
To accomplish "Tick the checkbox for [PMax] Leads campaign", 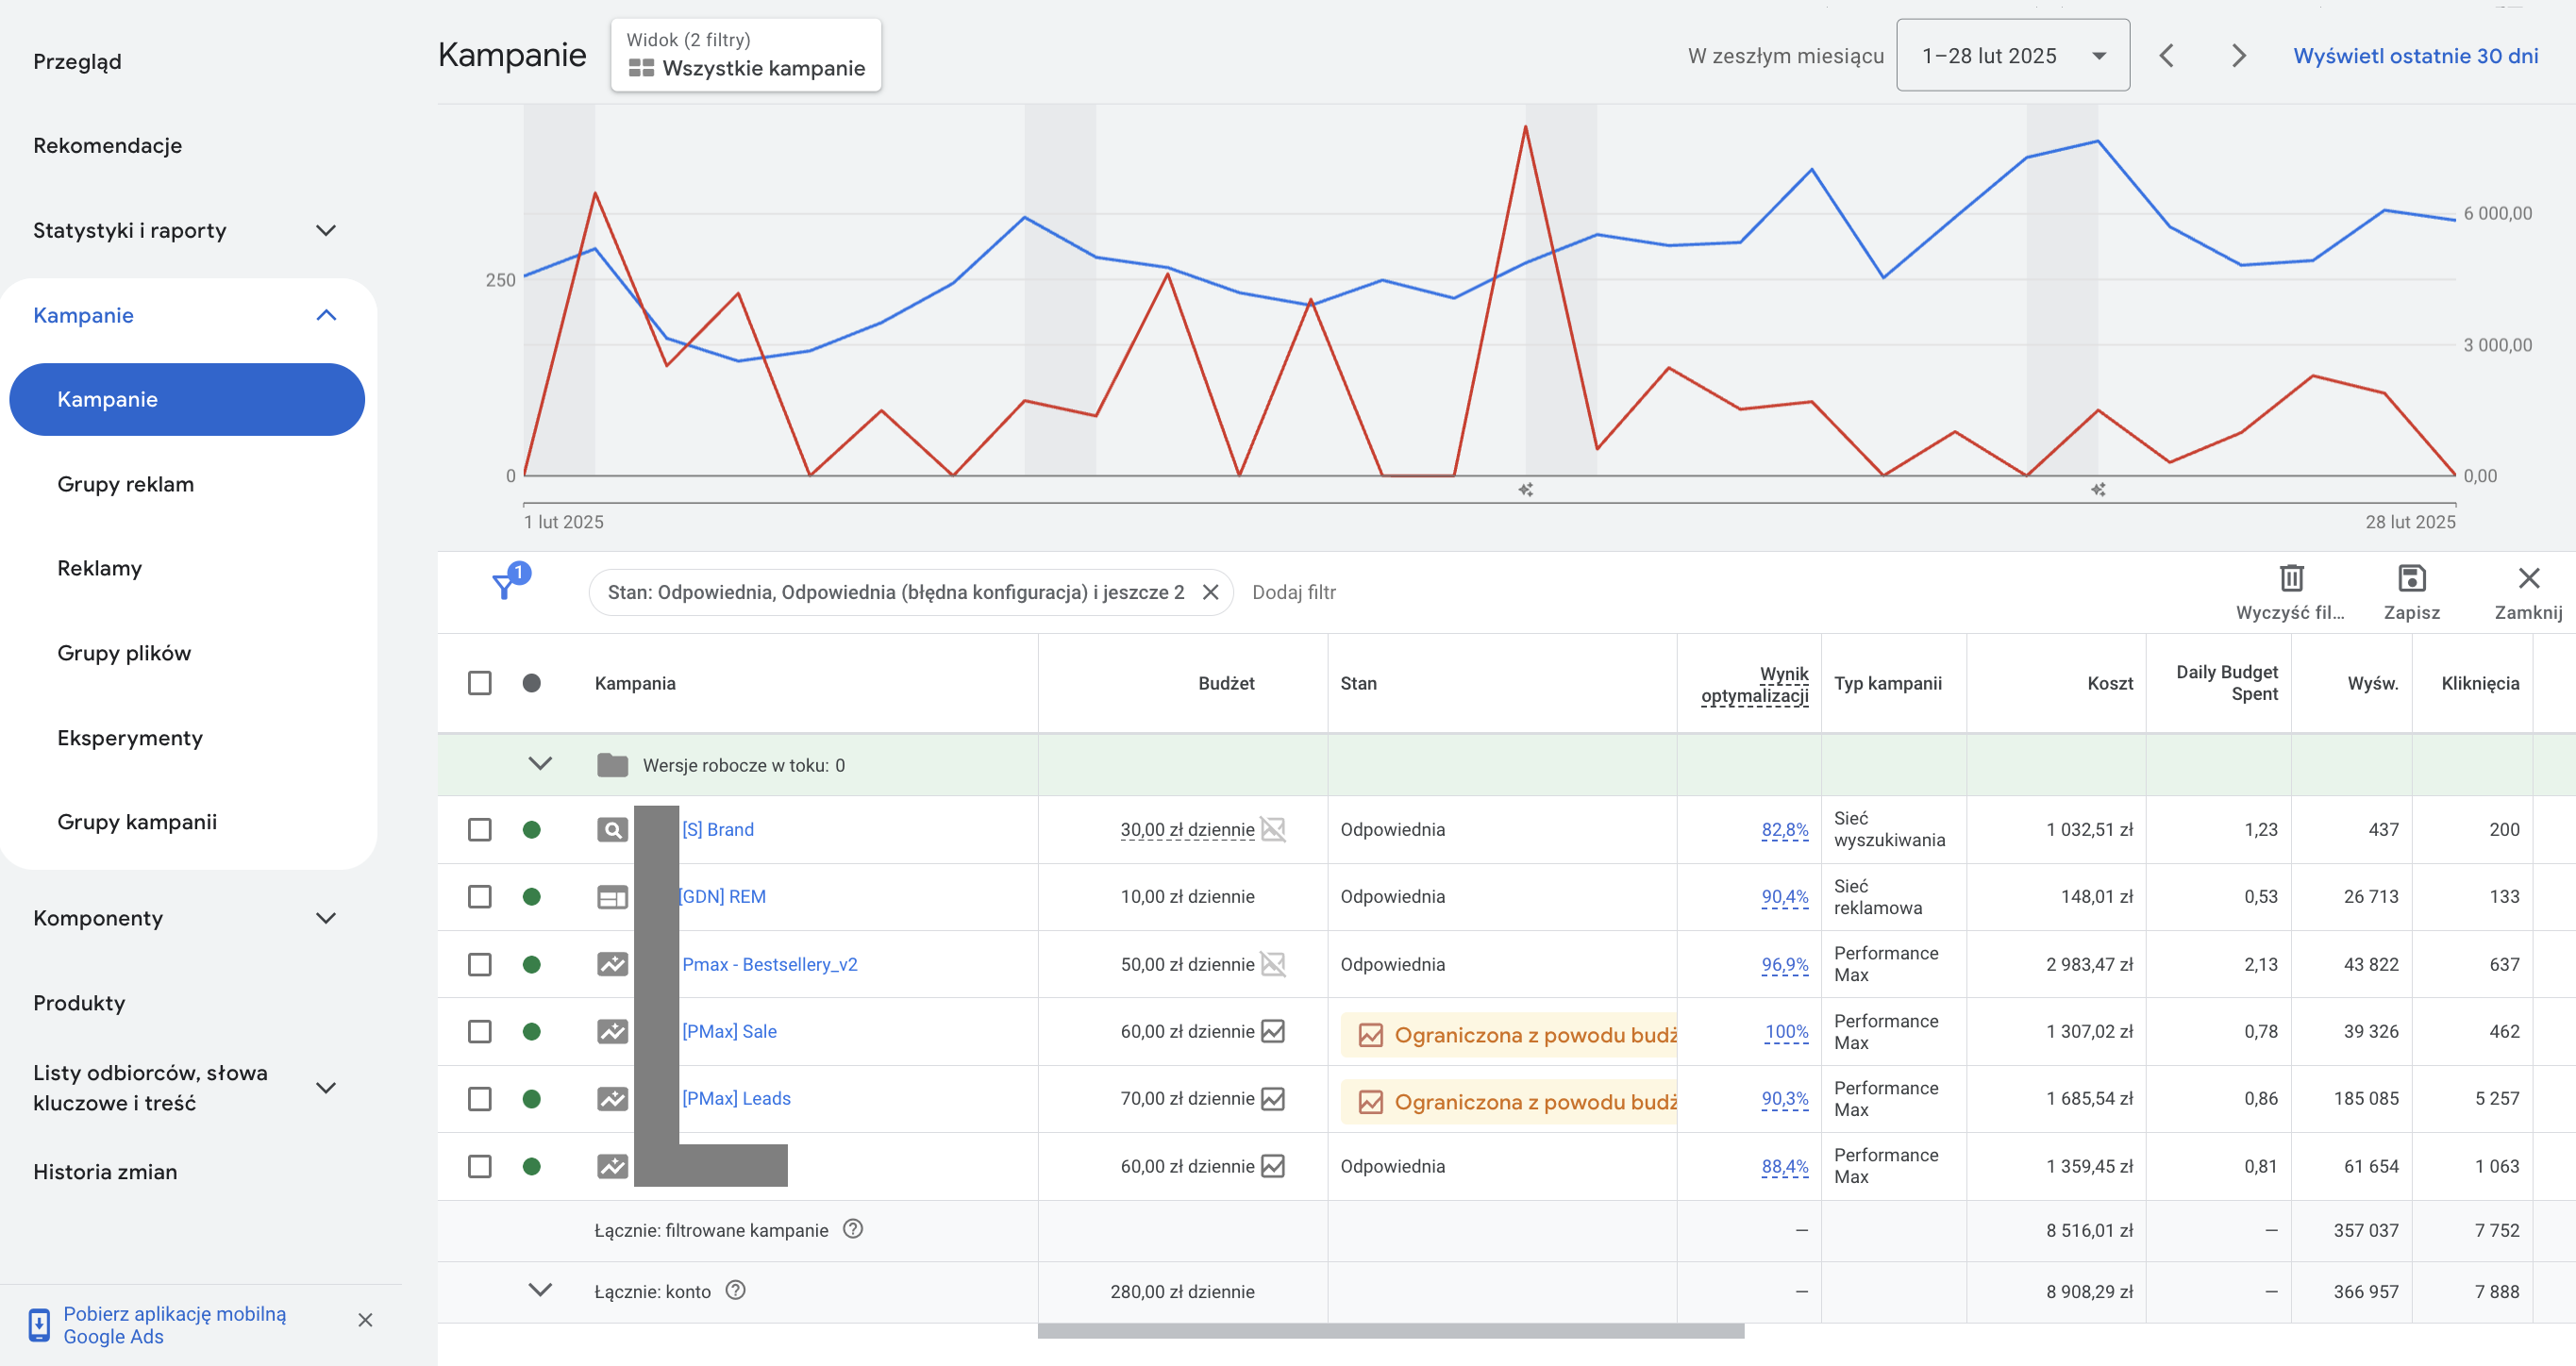I will pyautogui.click(x=480, y=1098).
